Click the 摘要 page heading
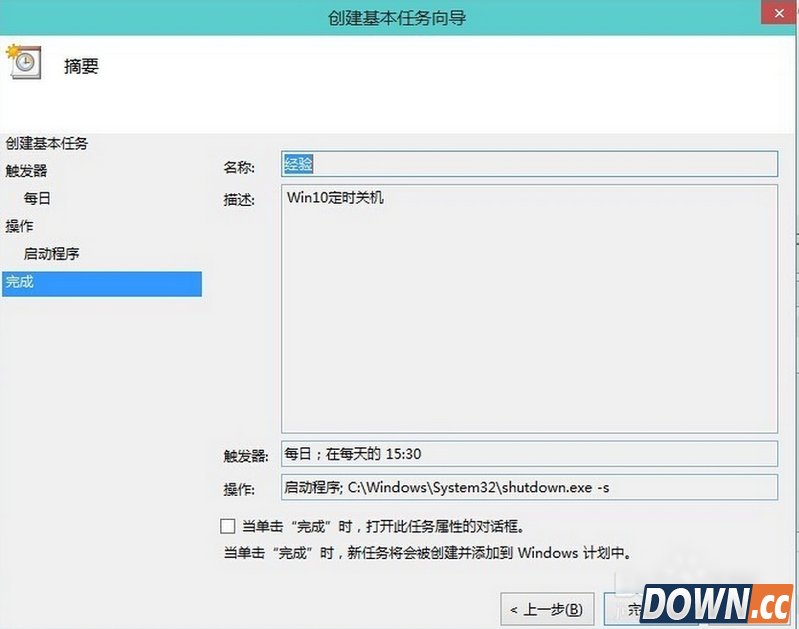The width and height of the screenshot is (799, 629). coord(81,66)
